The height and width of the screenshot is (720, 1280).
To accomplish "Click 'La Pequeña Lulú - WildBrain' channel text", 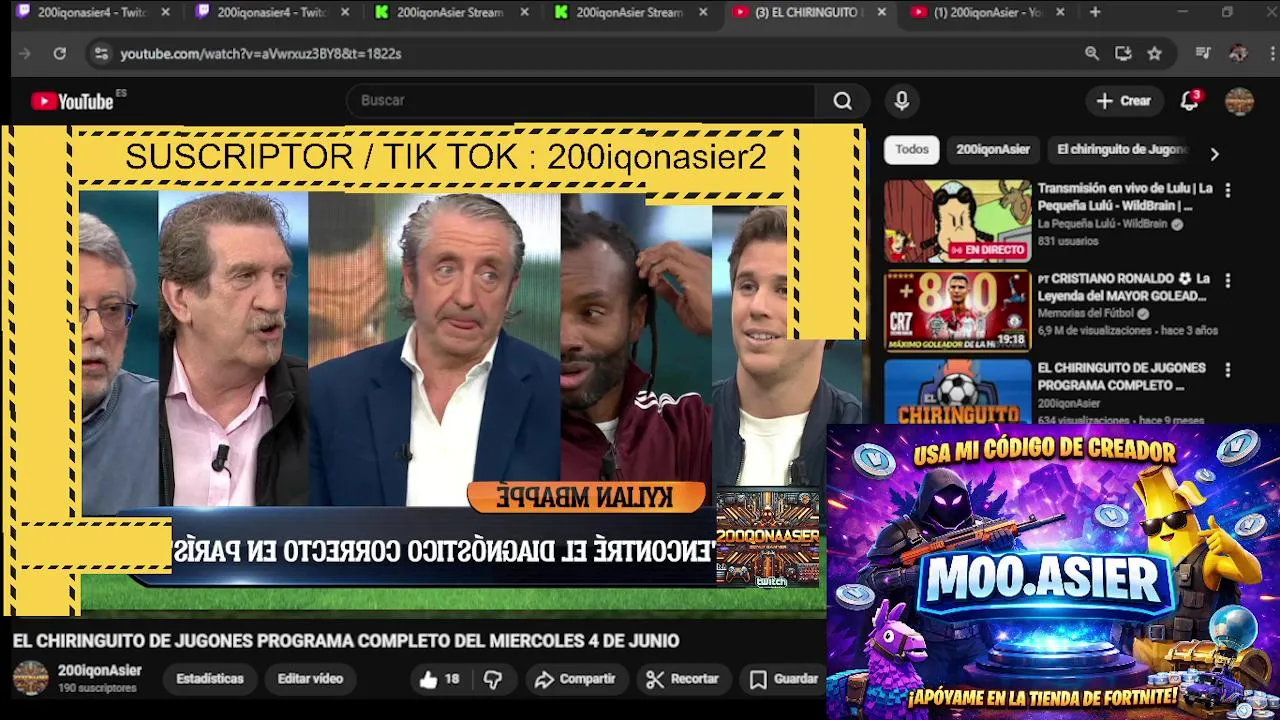I will [1102, 225].
